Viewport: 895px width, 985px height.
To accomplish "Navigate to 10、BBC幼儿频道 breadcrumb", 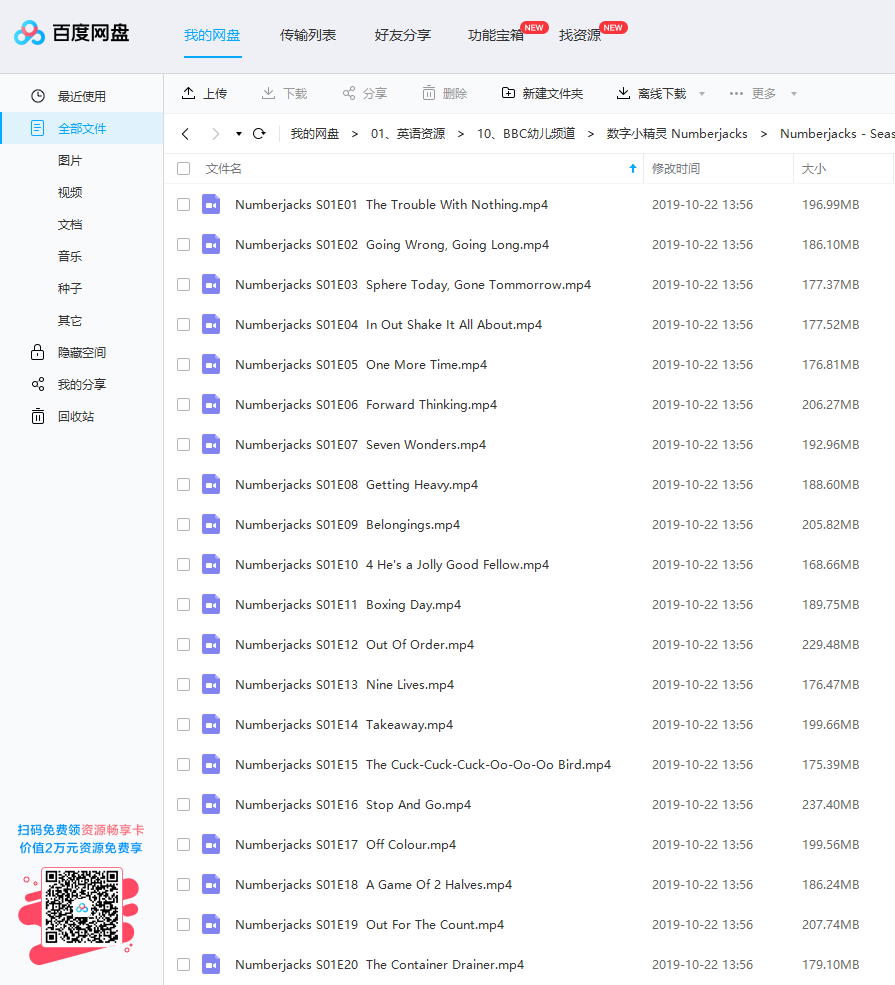I will coord(526,134).
